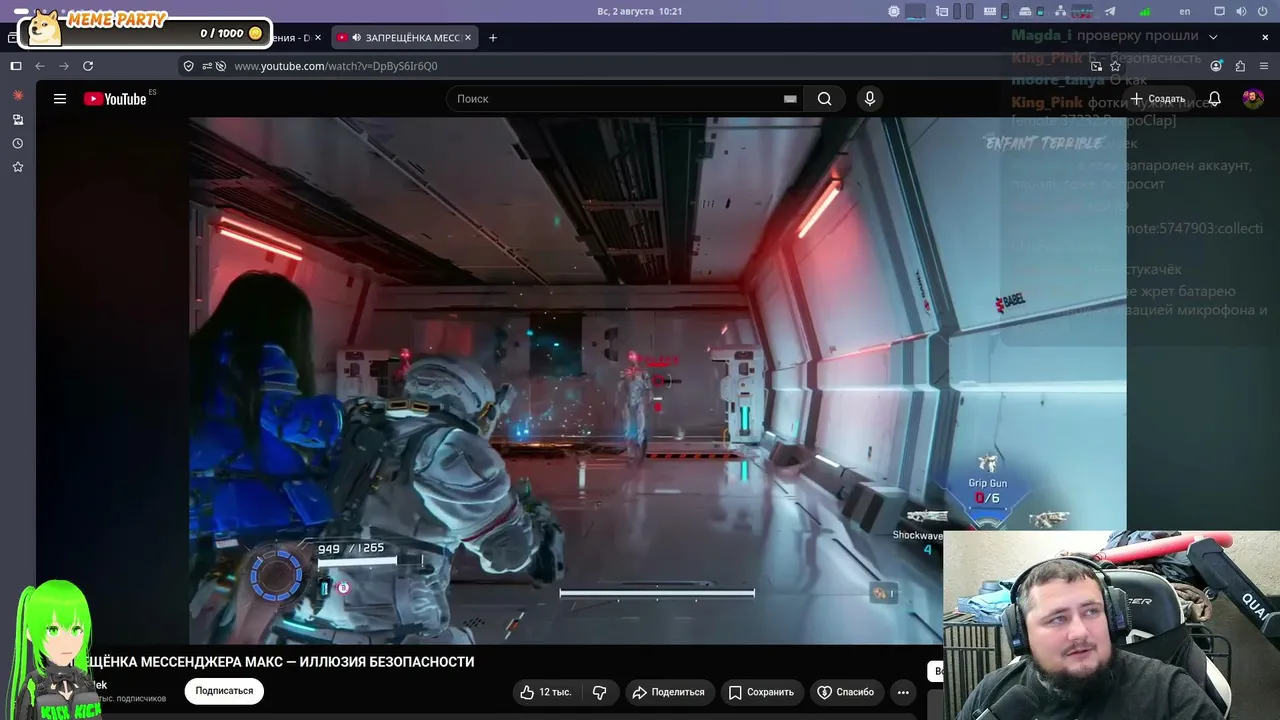
Task: Reload the page with the refresh button
Action: [x=88, y=66]
